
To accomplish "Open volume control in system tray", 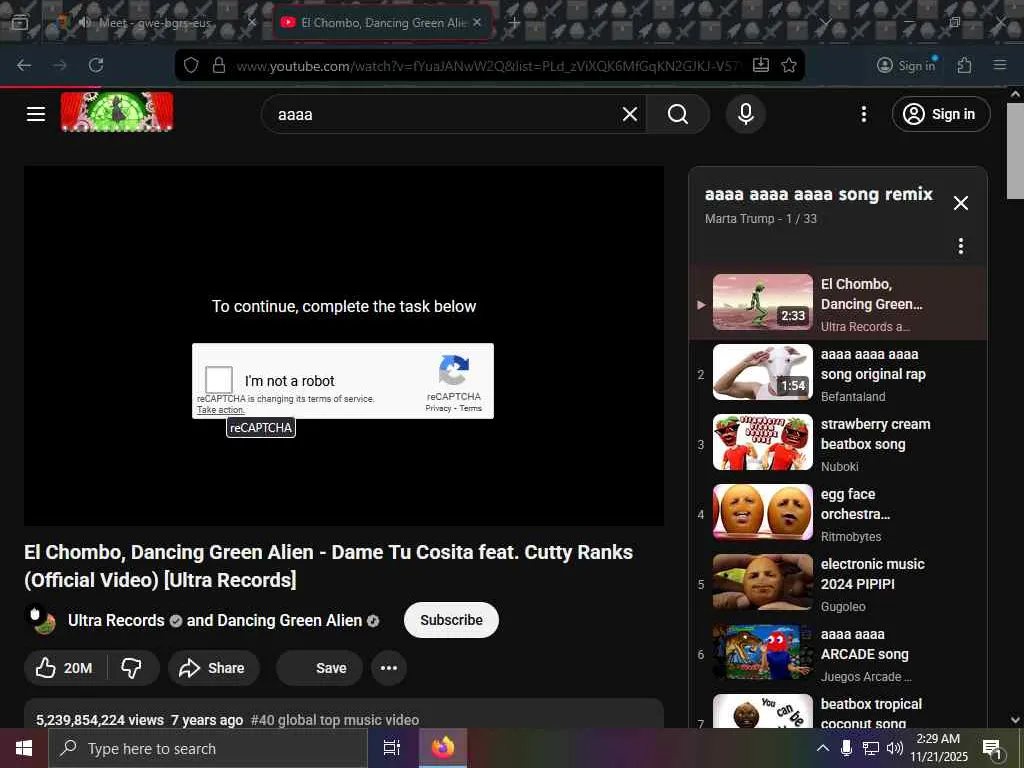I will (x=894, y=748).
